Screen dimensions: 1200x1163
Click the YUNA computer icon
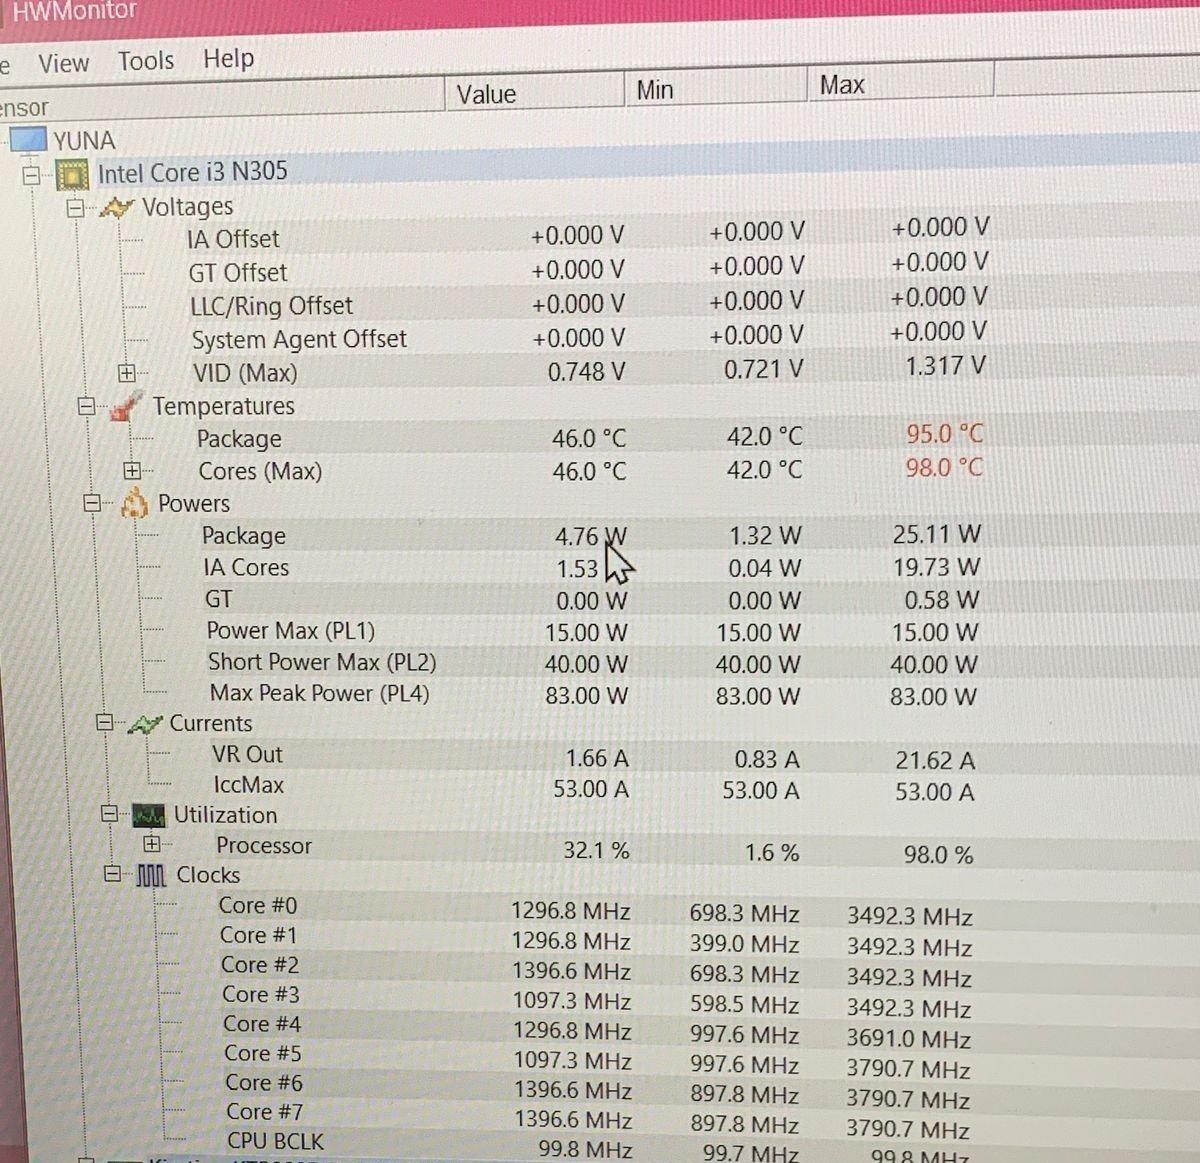pos(28,139)
